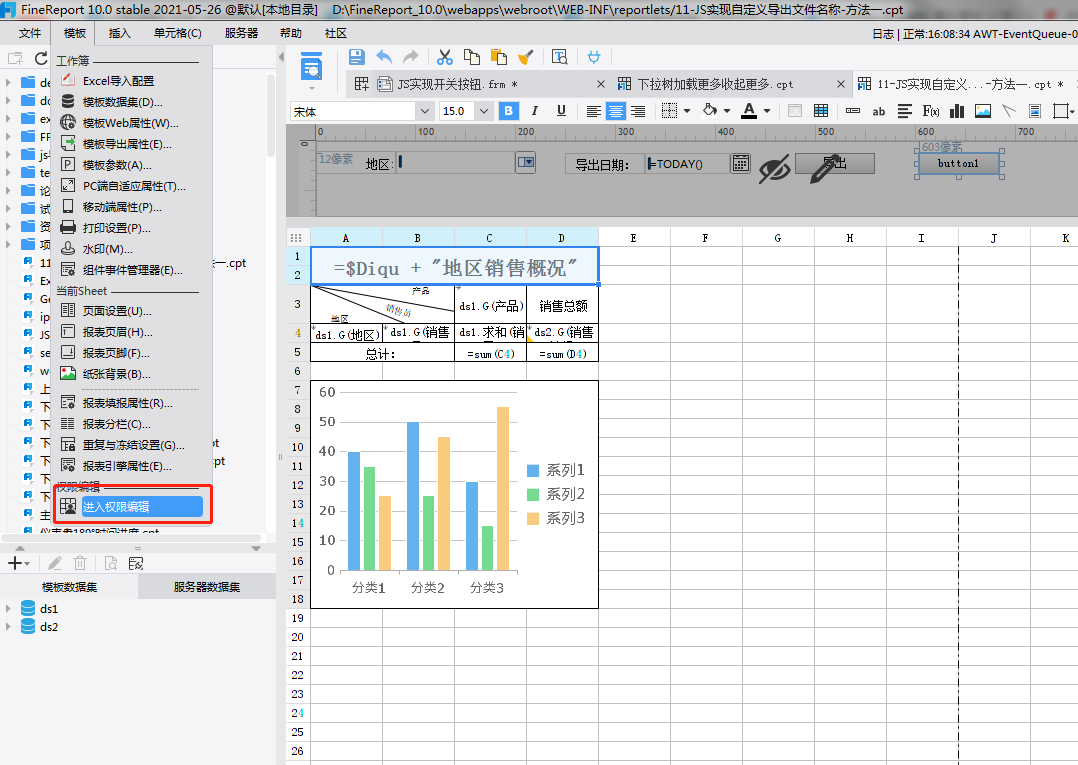Open fill color dropdown arrow
Viewport: 1078px width, 765px height.
tap(727, 111)
